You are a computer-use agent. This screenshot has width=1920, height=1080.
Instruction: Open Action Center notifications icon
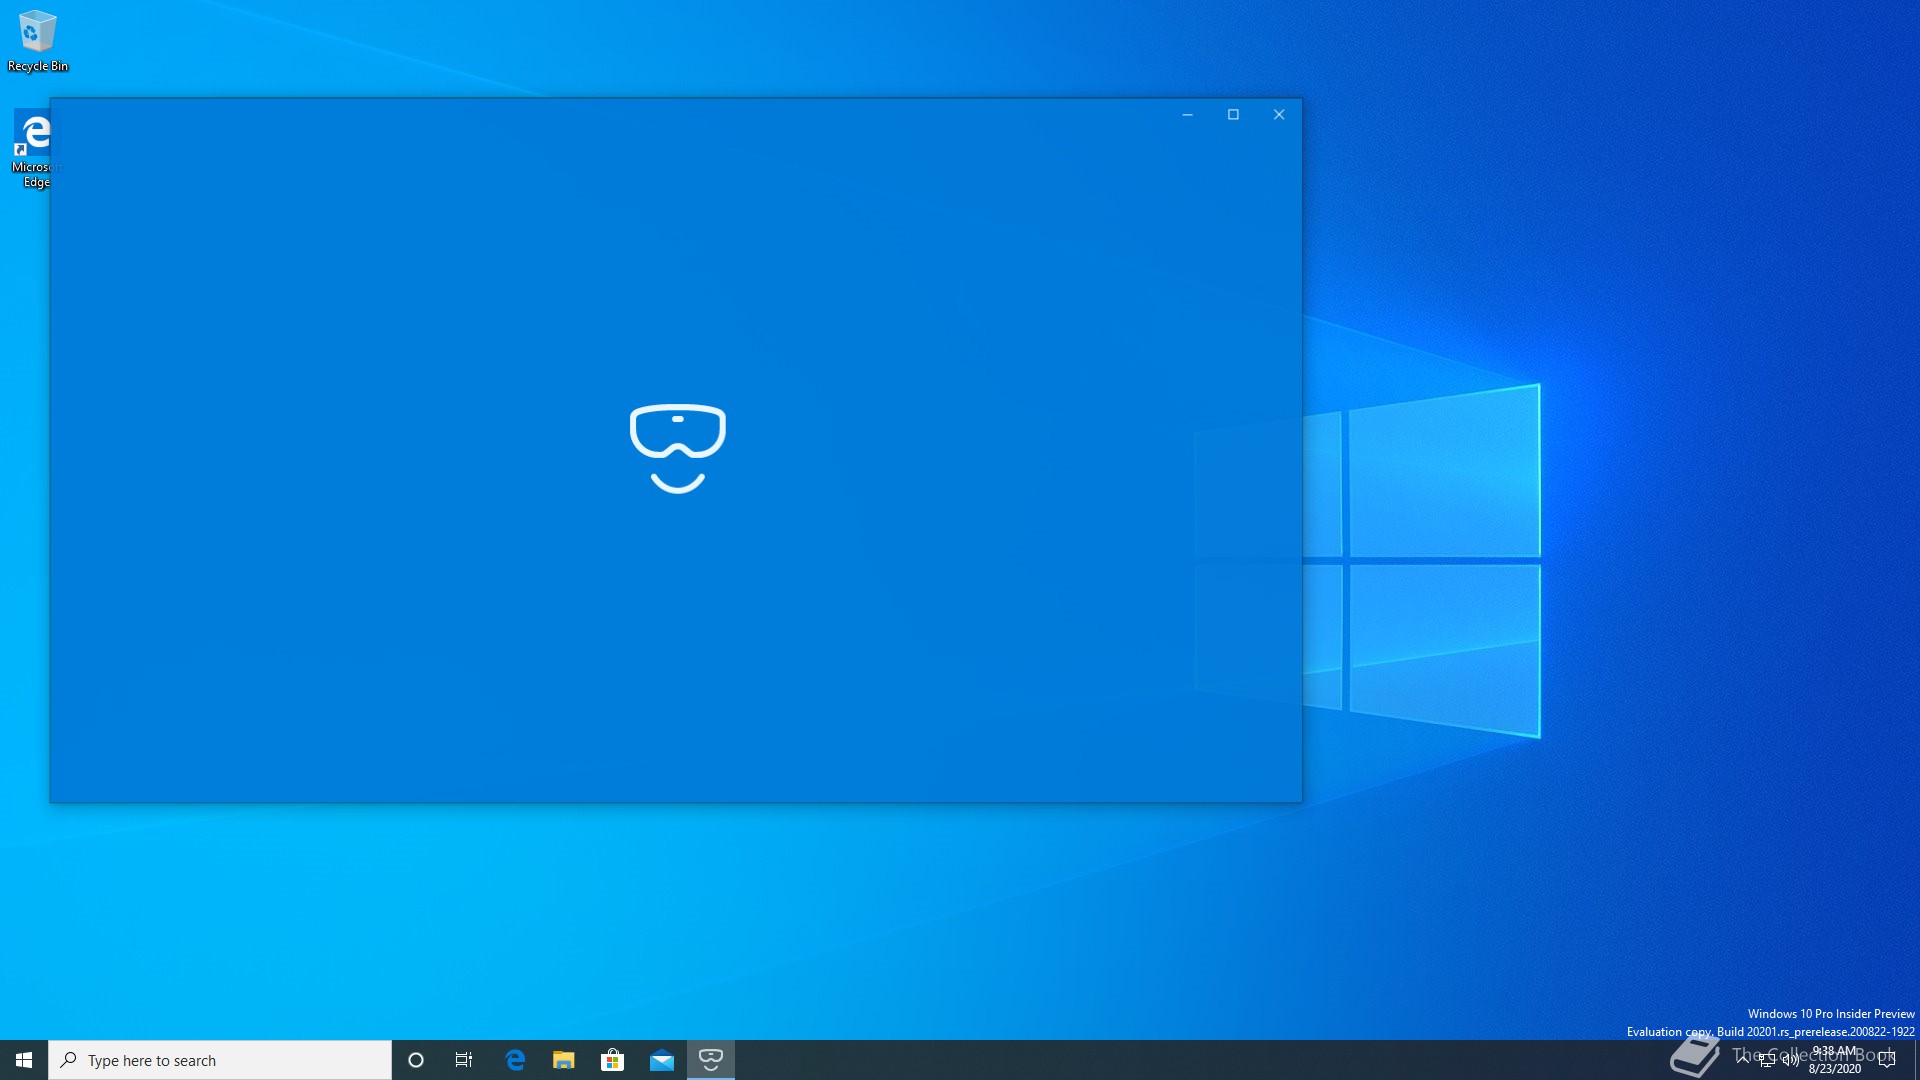pyautogui.click(x=1888, y=1060)
